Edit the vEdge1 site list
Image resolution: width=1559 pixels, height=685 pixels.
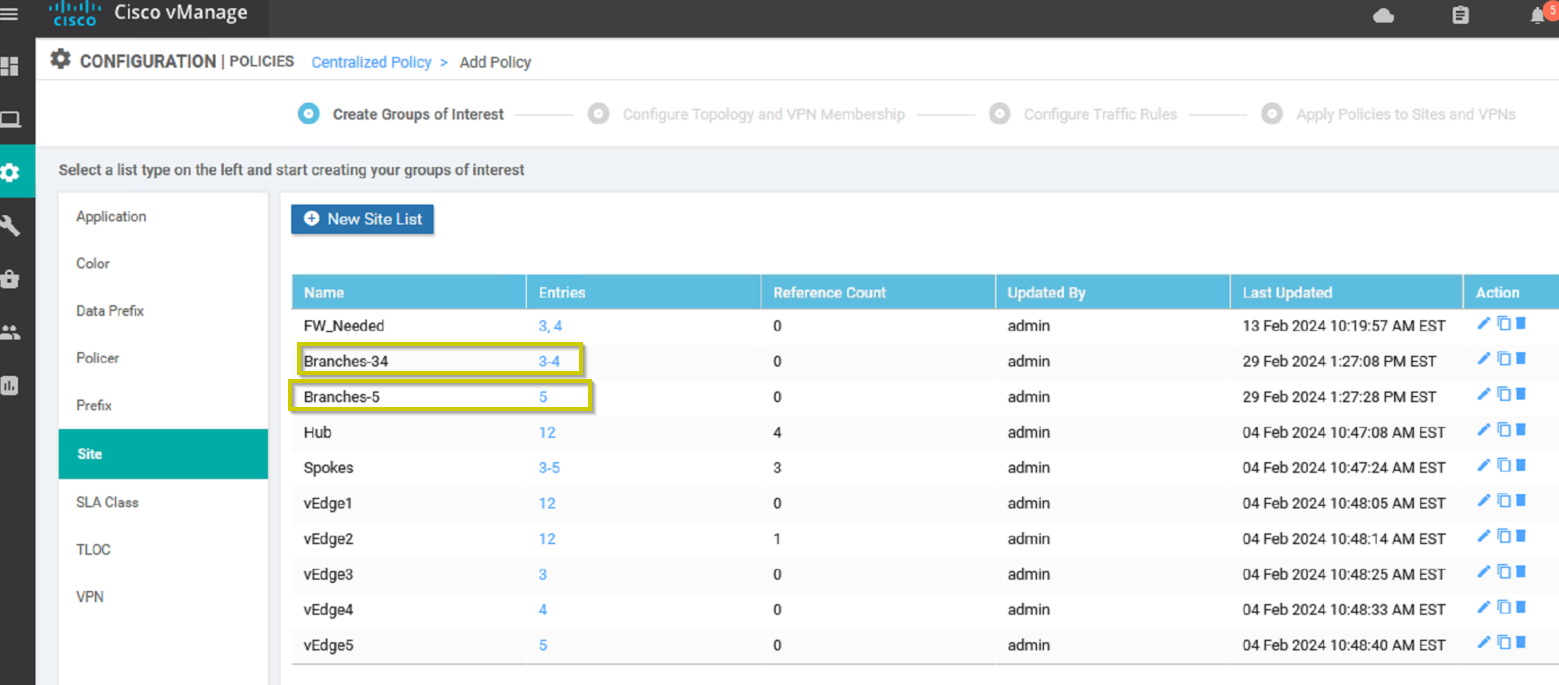pyautogui.click(x=1484, y=500)
